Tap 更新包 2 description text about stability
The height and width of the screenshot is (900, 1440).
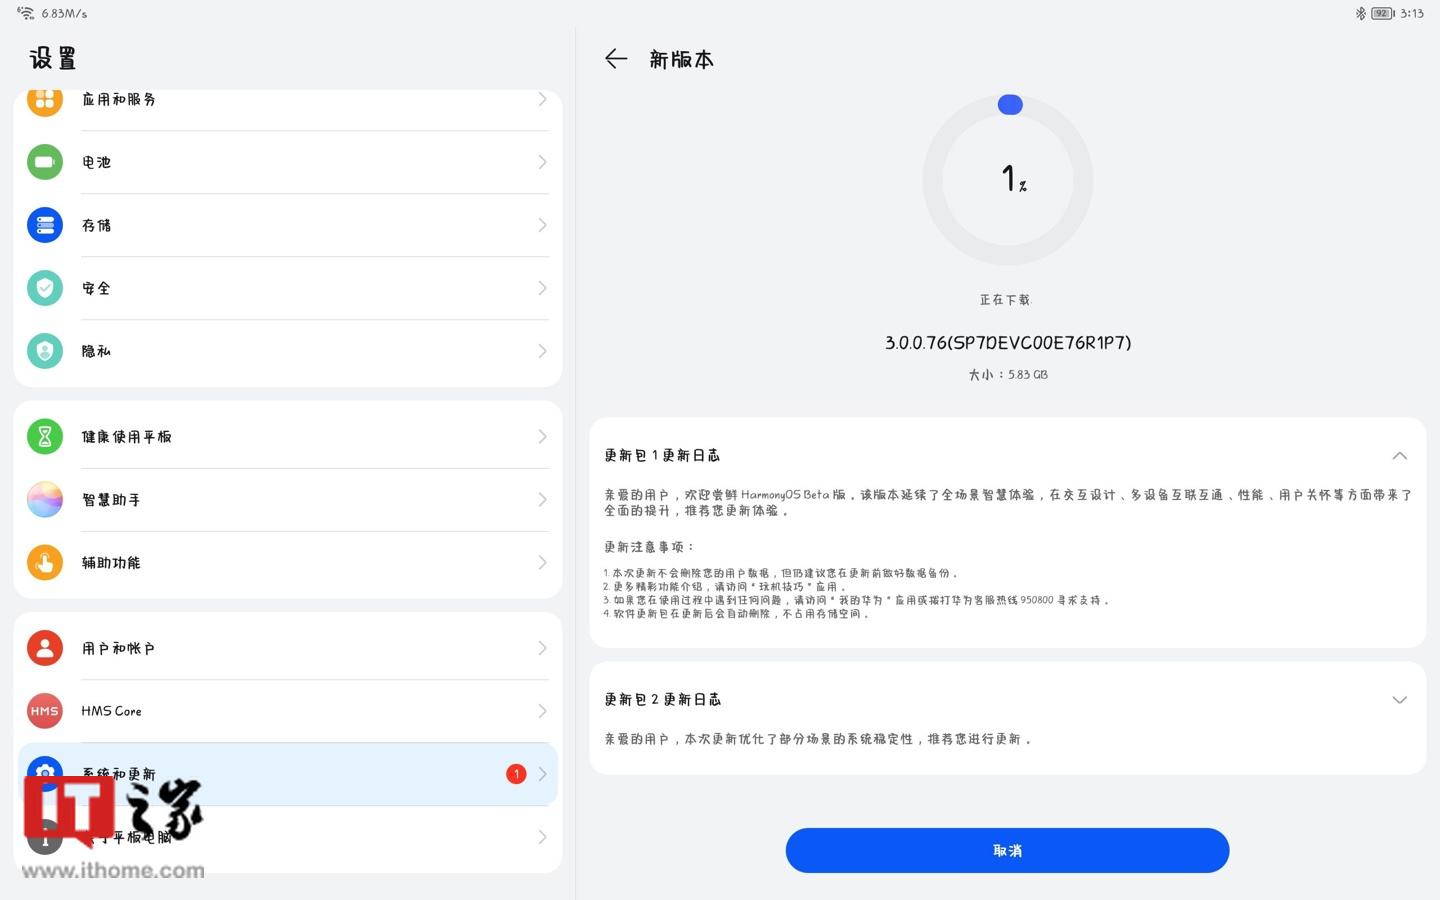tap(818, 739)
